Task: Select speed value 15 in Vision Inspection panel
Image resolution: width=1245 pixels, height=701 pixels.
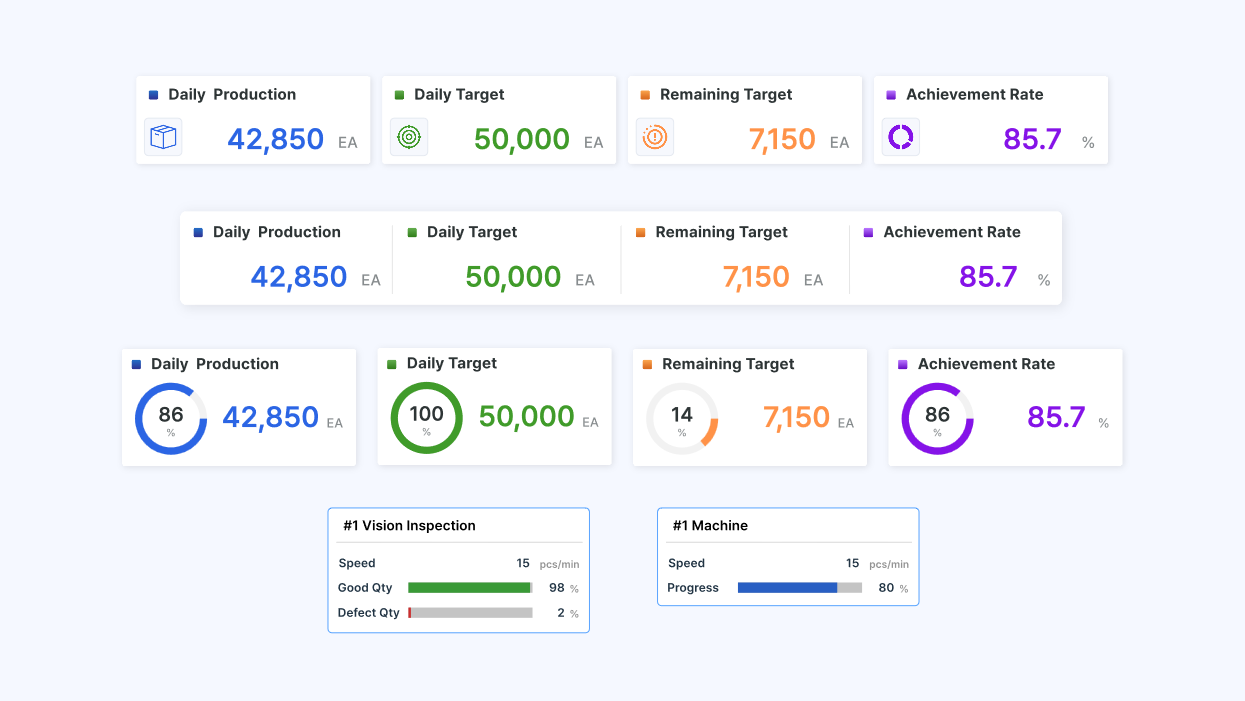Action: 523,563
